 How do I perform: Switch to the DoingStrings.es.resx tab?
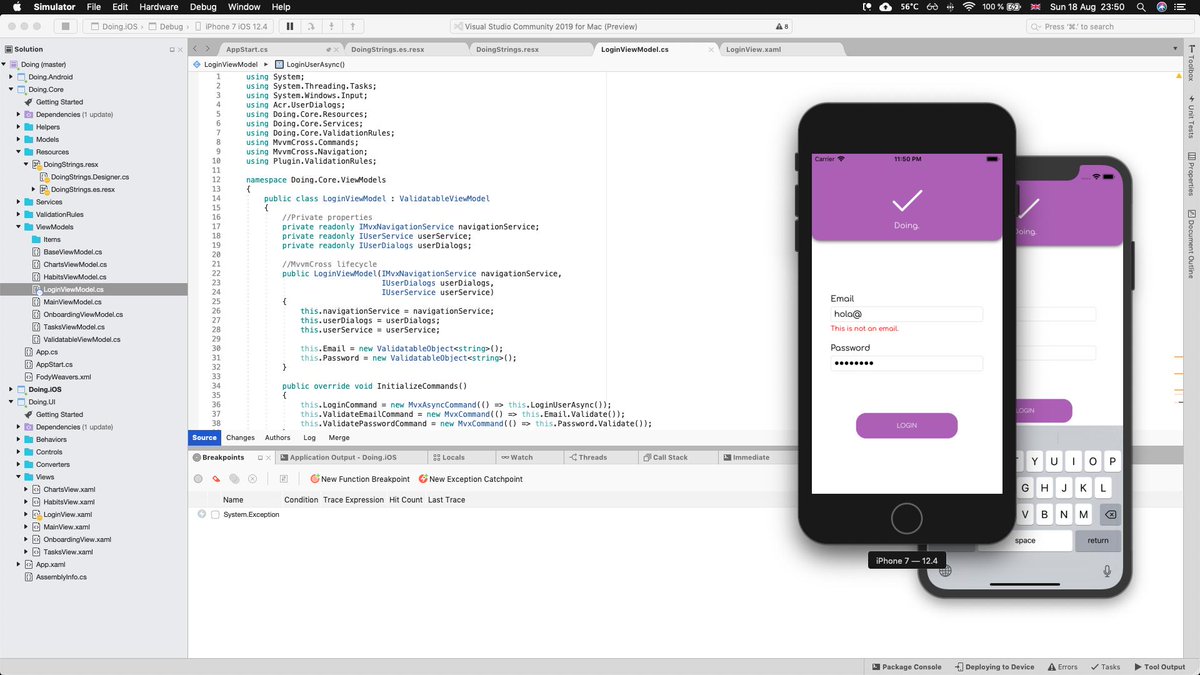click(x=388, y=48)
